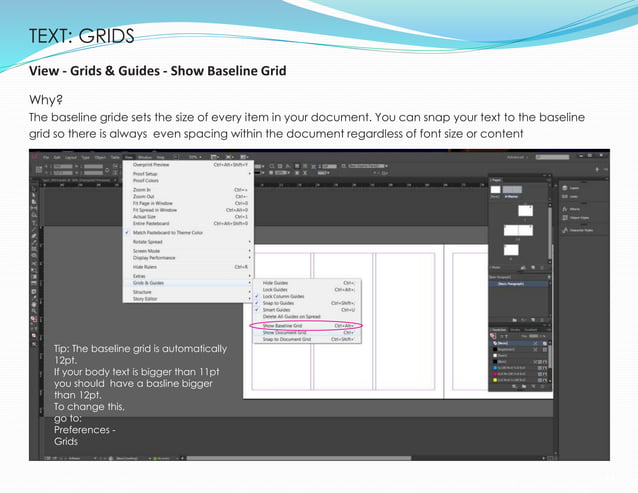Image resolution: width=638 pixels, height=493 pixels.
Task: Select the two-page spread thumbnail in Pages panel
Action: click(x=518, y=230)
